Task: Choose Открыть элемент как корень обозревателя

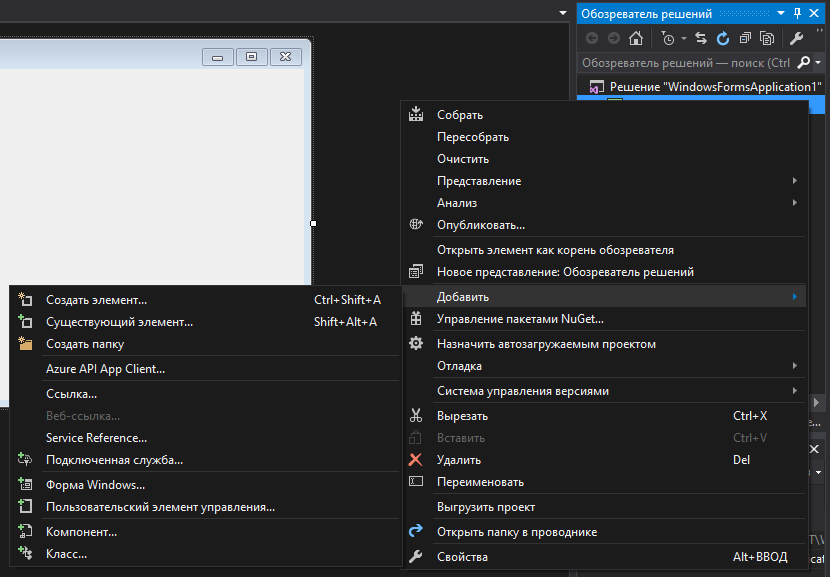Action: 555,250
